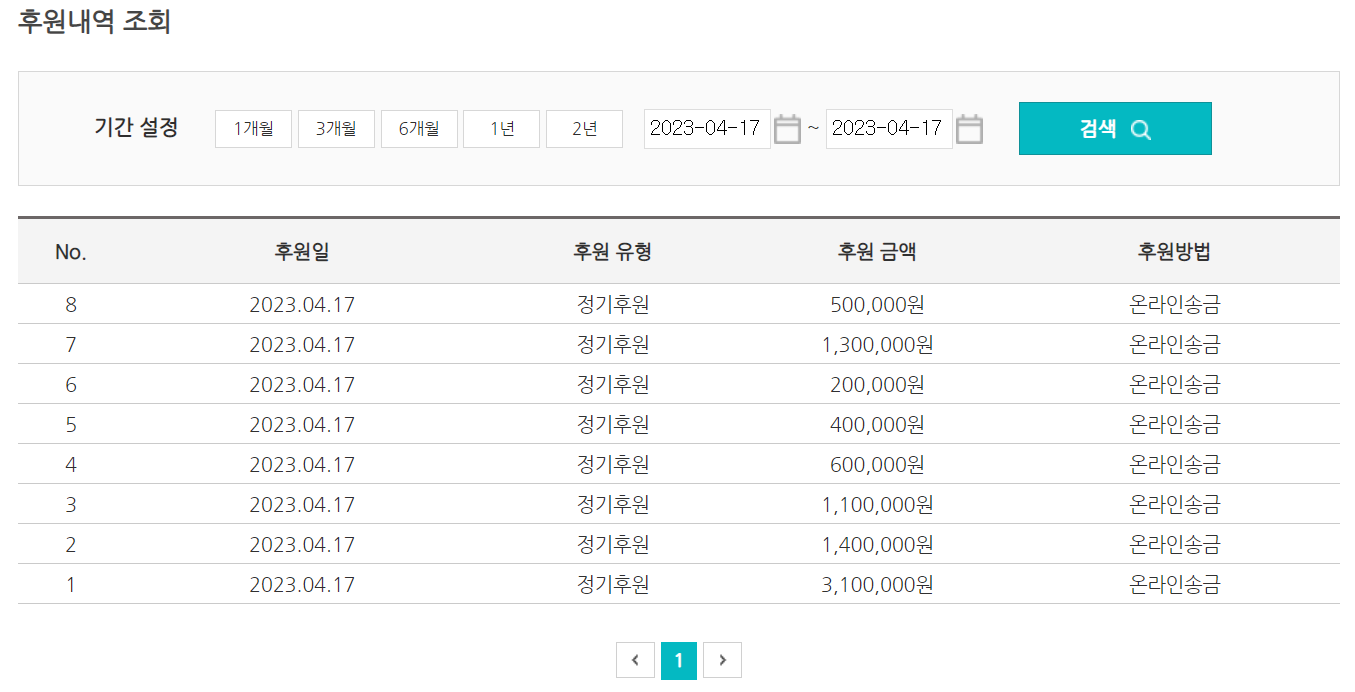Viewport: 1355px width, 692px height.
Task: Click the start date input field
Action: click(707, 129)
